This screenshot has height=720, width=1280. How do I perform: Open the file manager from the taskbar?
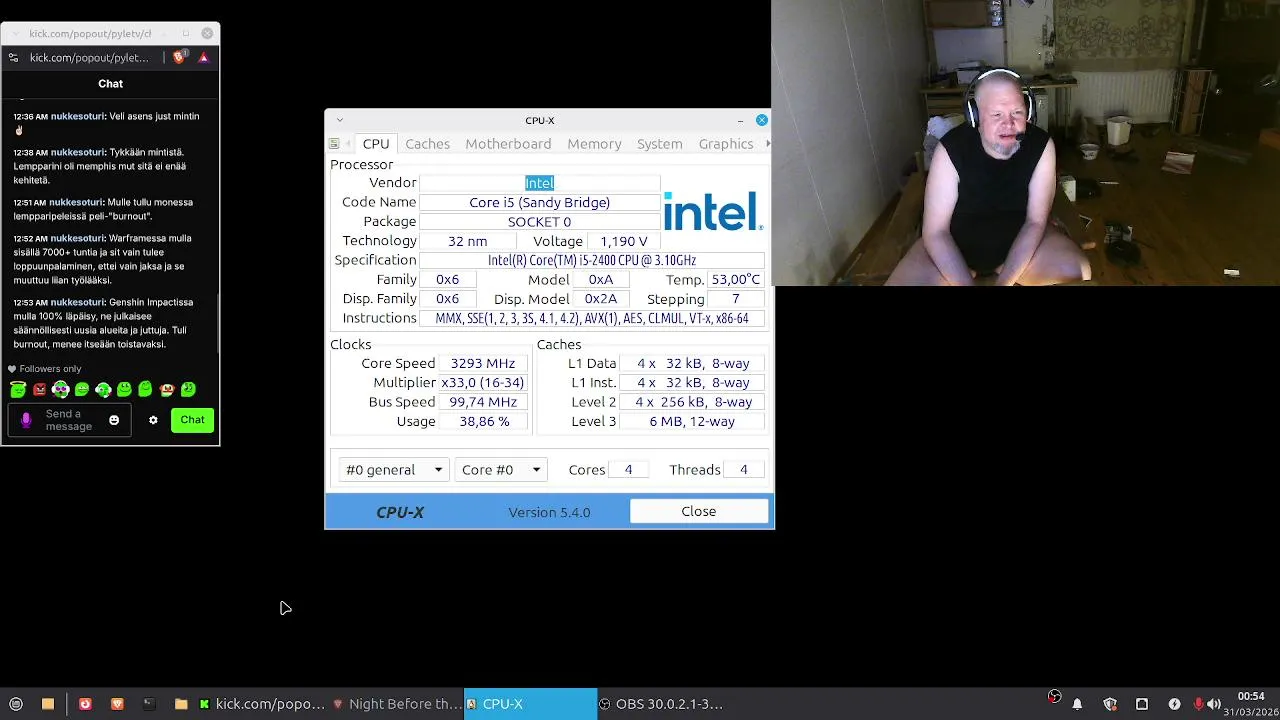click(x=47, y=704)
